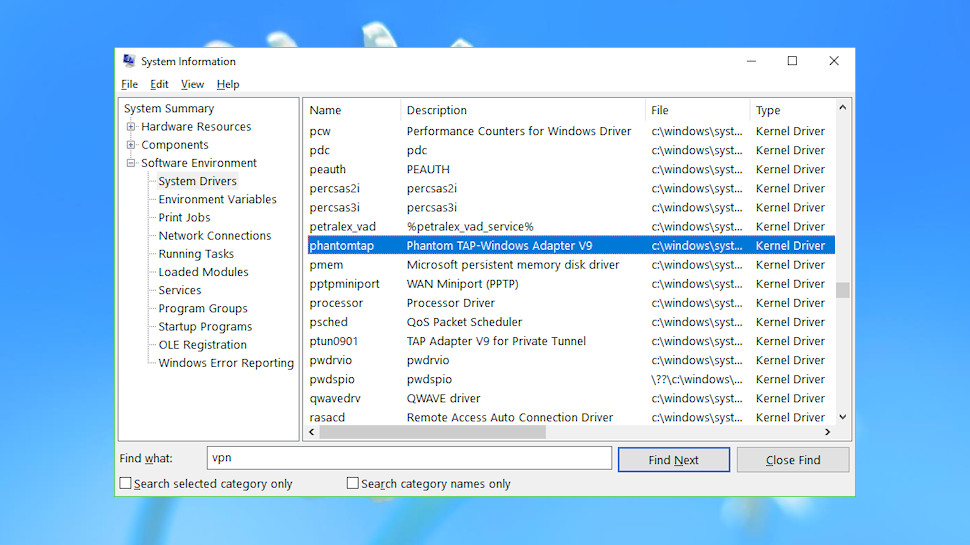
Task: Open OLE Registration category
Action: 202,345
